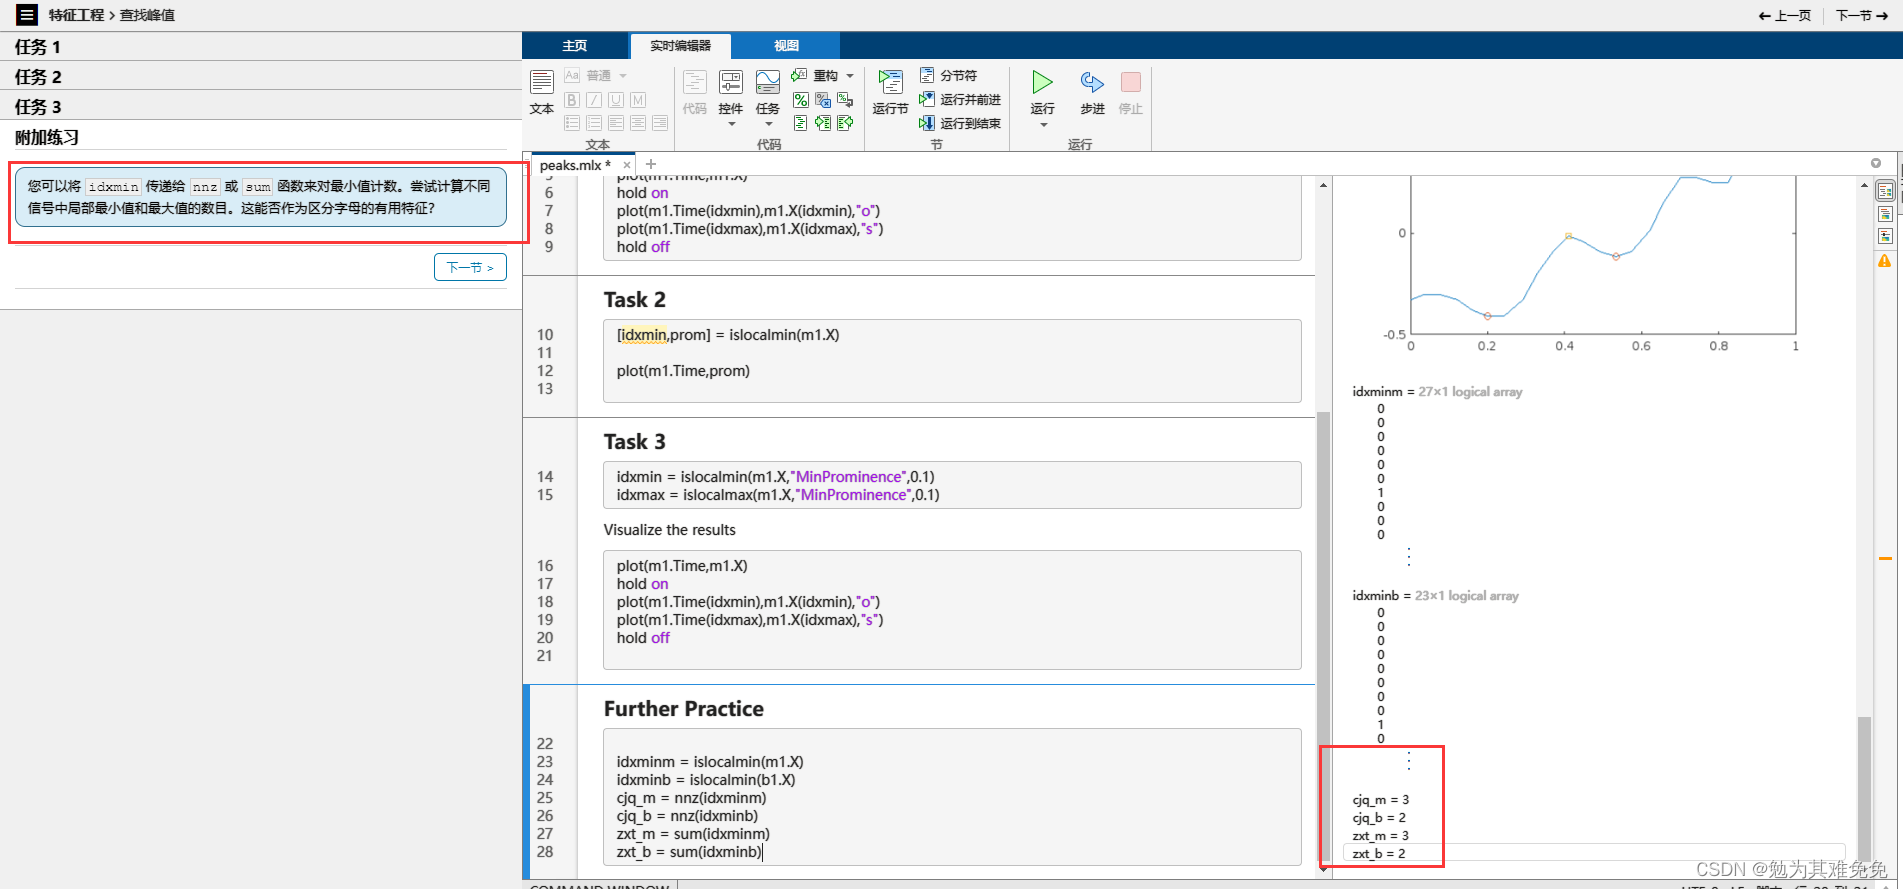Image resolution: width=1903 pixels, height=889 pixels.
Task: Open the 普通 text style dropdown
Action: [x=597, y=76]
